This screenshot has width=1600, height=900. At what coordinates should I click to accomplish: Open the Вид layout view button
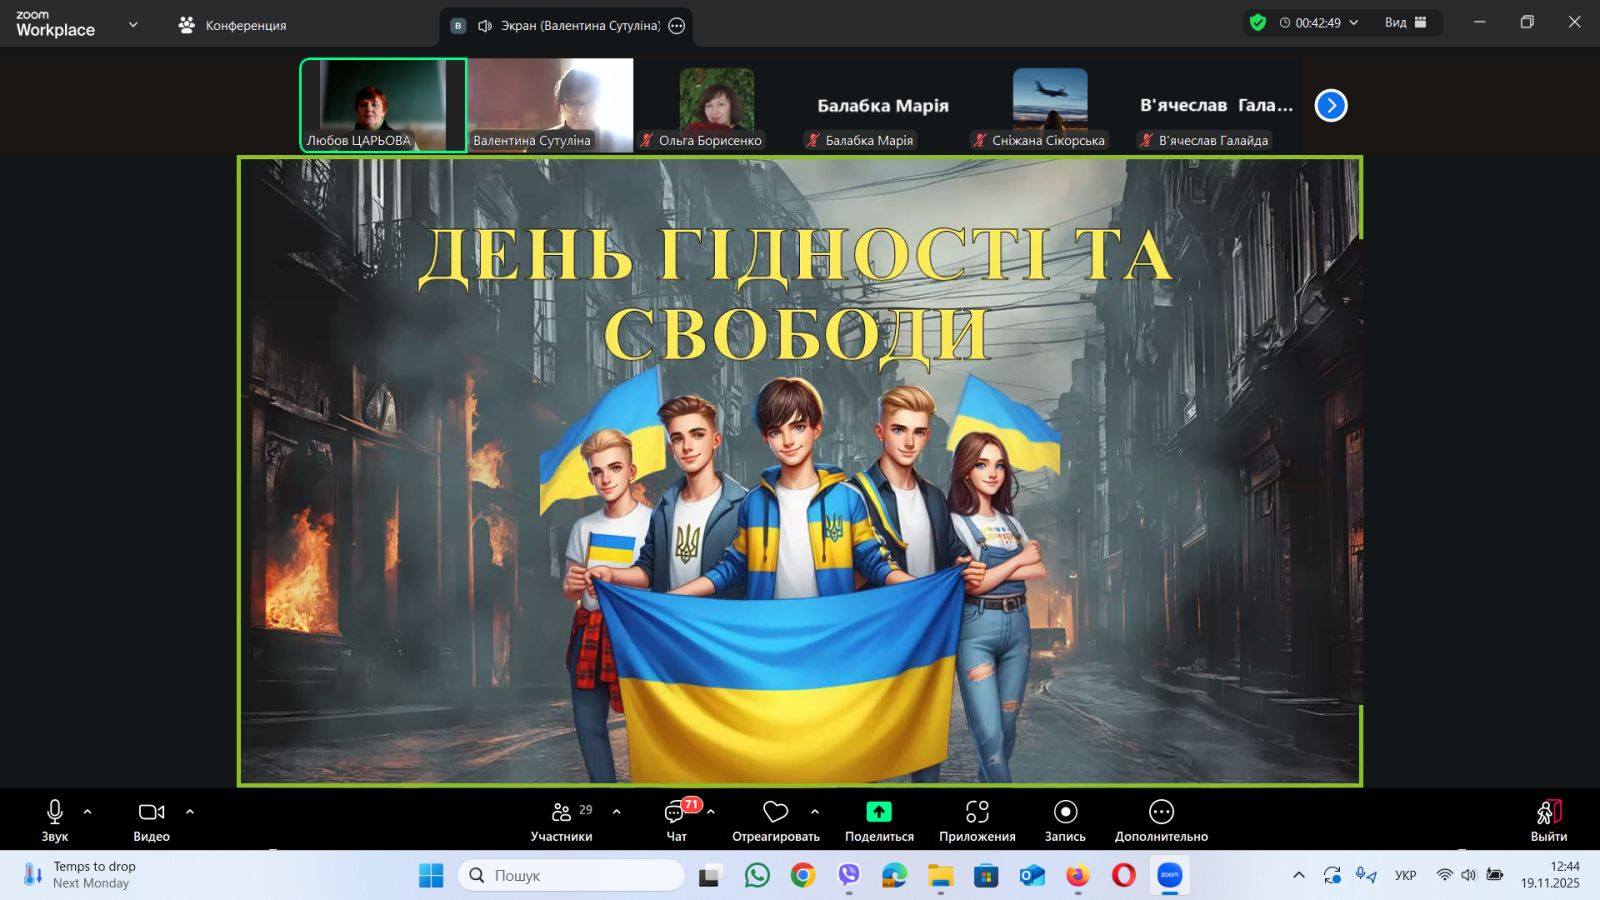pos(1405,23)
